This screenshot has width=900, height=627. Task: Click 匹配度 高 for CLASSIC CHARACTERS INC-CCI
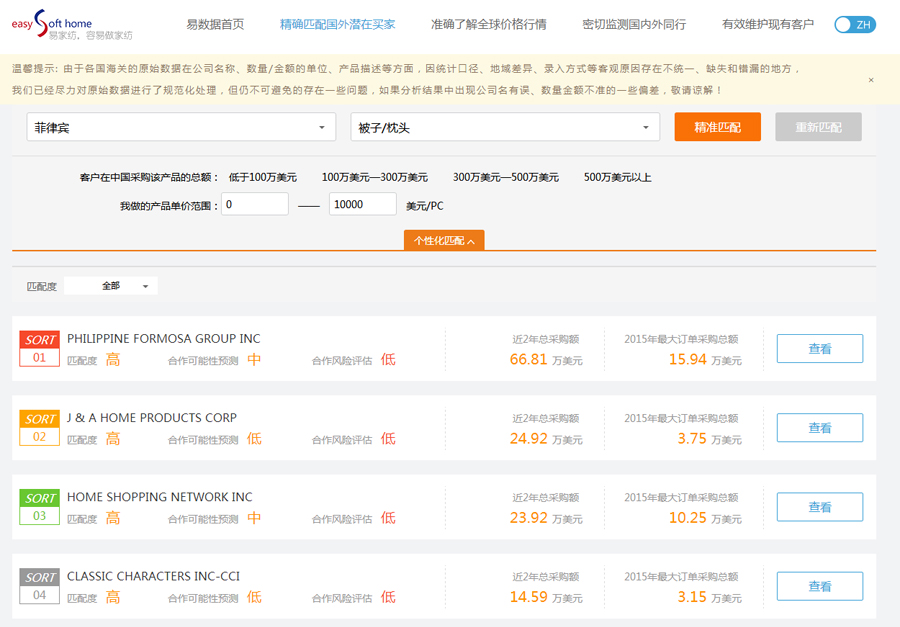pos(94,598)
